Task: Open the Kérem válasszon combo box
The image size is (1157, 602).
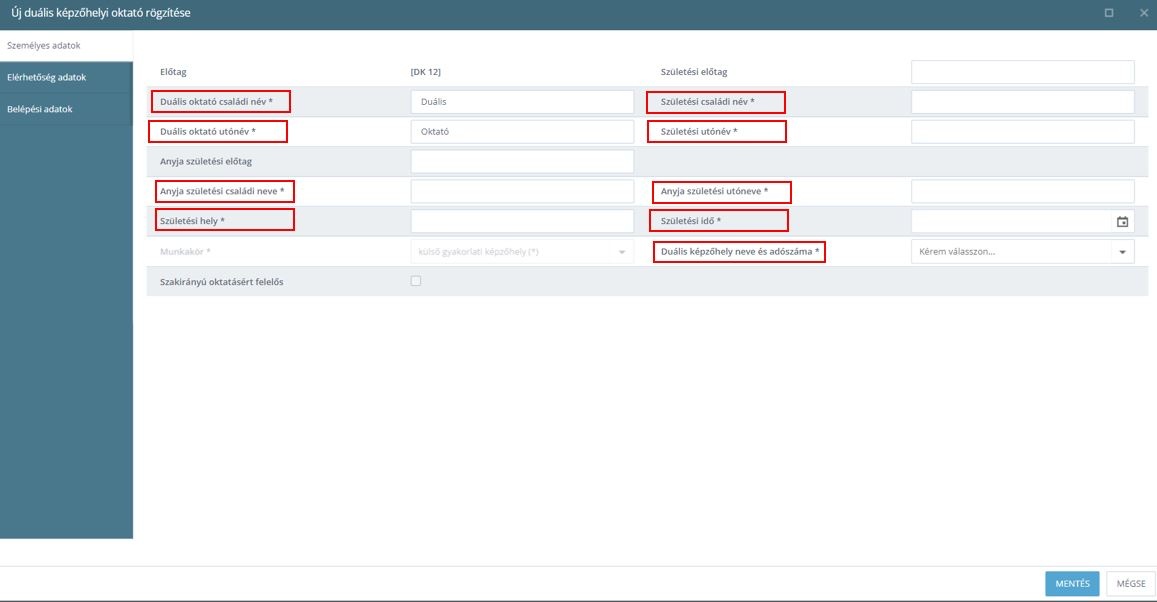Action: point(1022,252)
